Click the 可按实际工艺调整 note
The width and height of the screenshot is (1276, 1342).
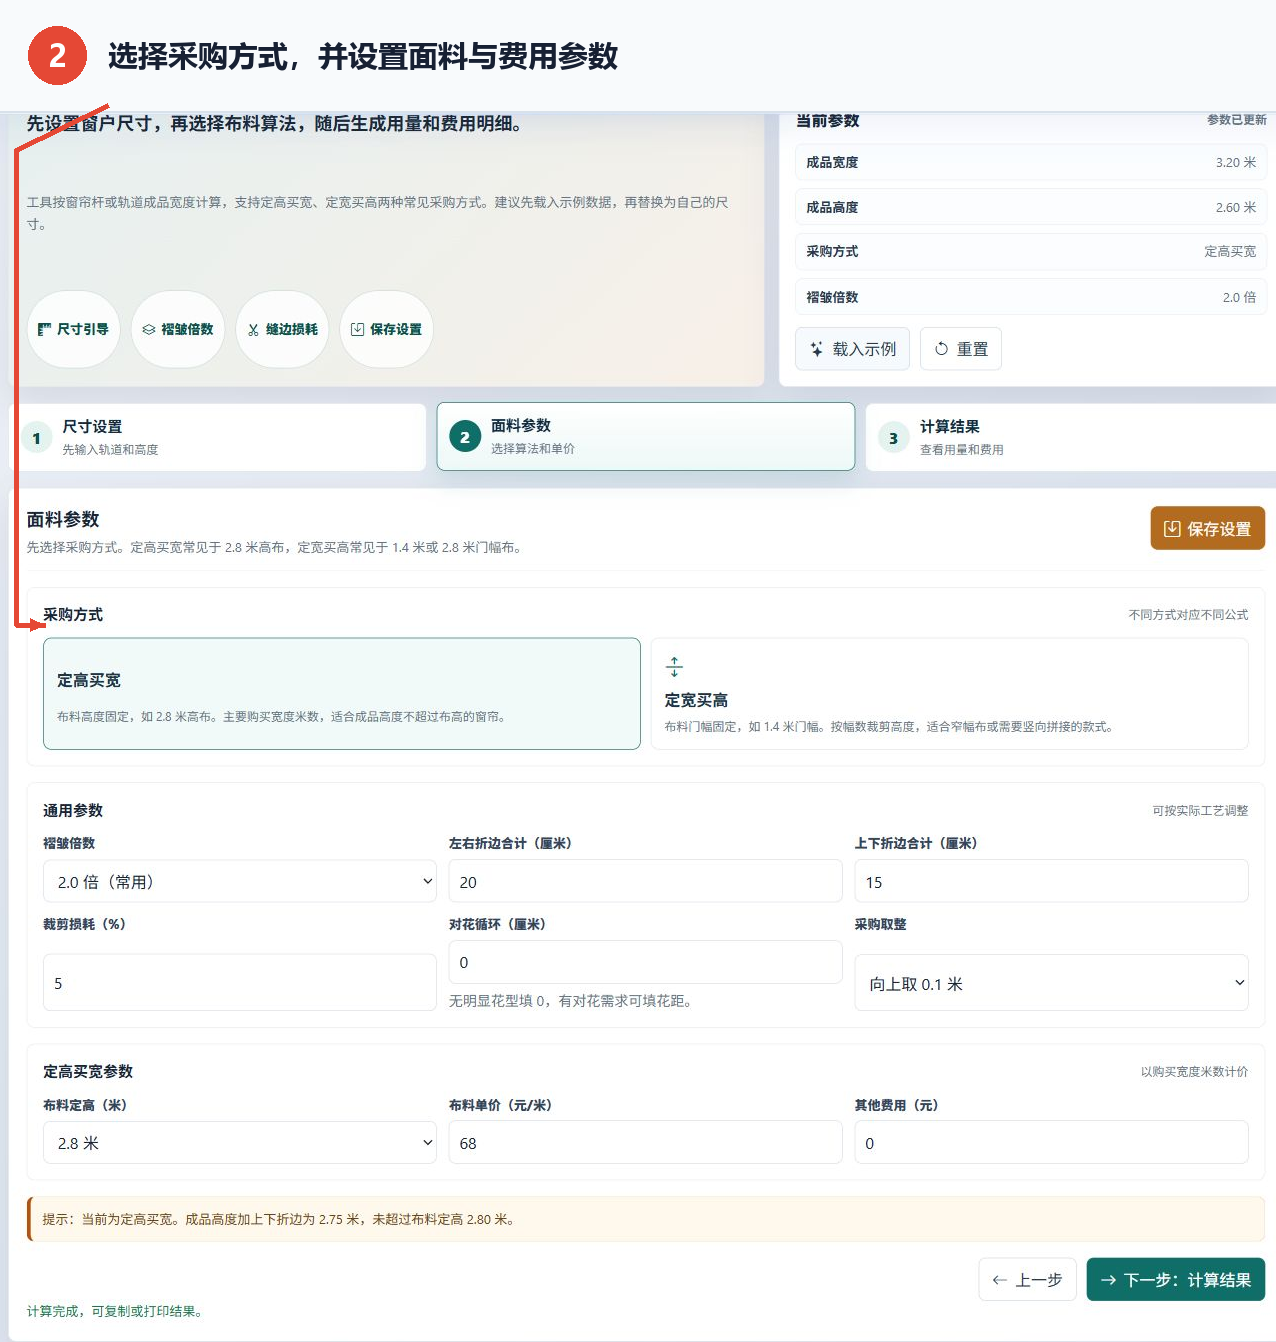pyautogui.click(x=1200, y=811)
